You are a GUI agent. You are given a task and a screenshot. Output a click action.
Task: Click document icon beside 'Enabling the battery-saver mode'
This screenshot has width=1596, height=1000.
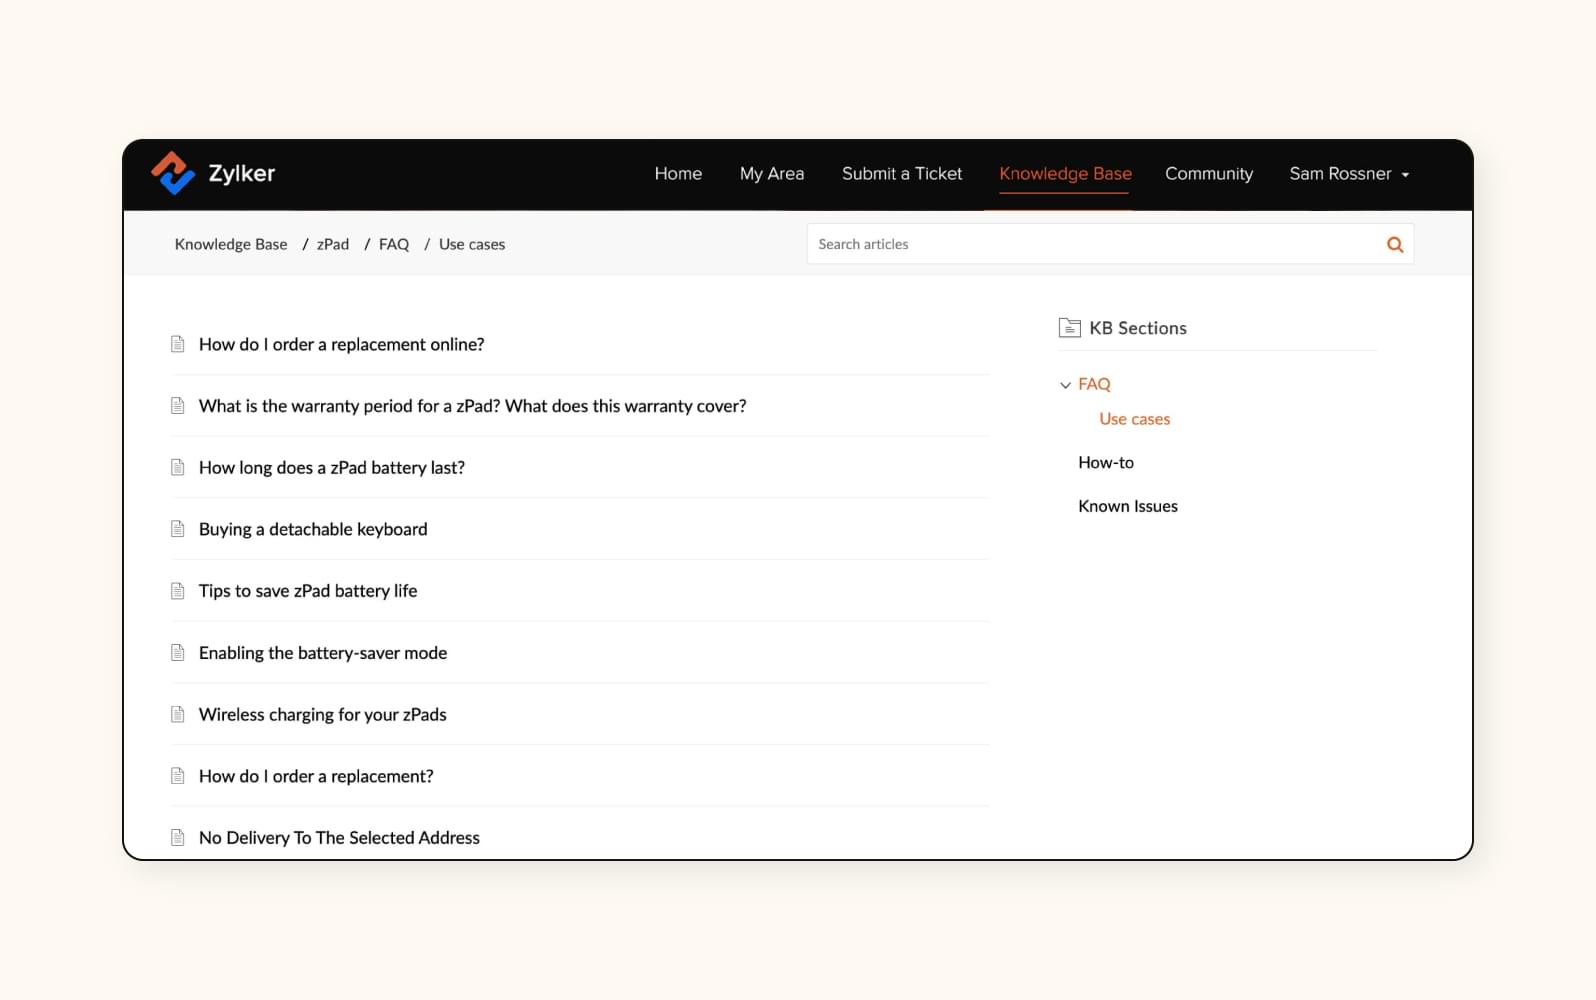(178, 653)
